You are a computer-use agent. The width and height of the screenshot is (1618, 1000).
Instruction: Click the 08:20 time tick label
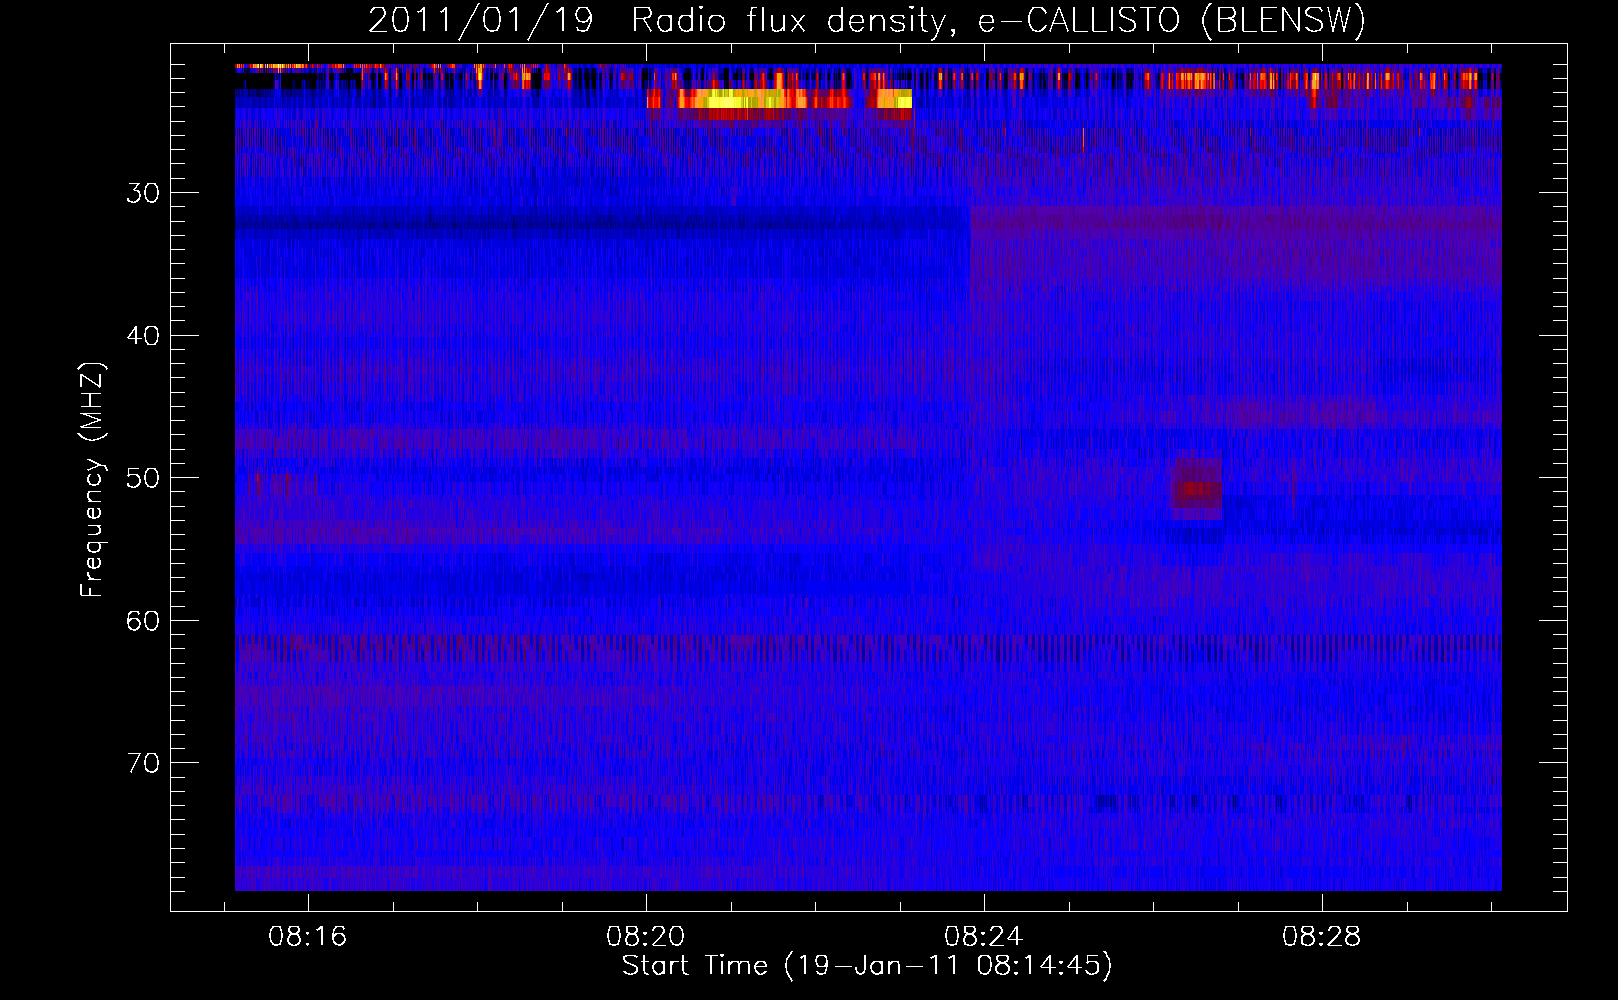646,937
